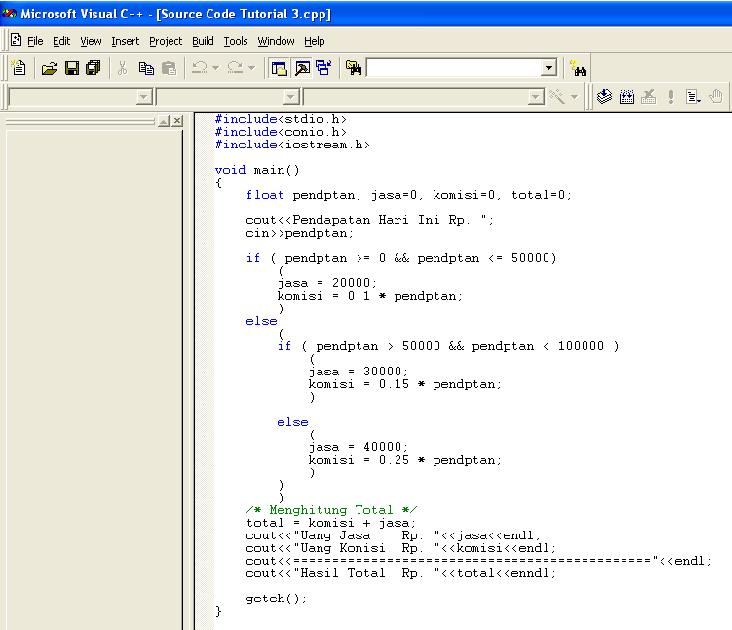Click the 'total = komisi + jasa;' line
The image size is (732, 630).
[x=331, y=523]
